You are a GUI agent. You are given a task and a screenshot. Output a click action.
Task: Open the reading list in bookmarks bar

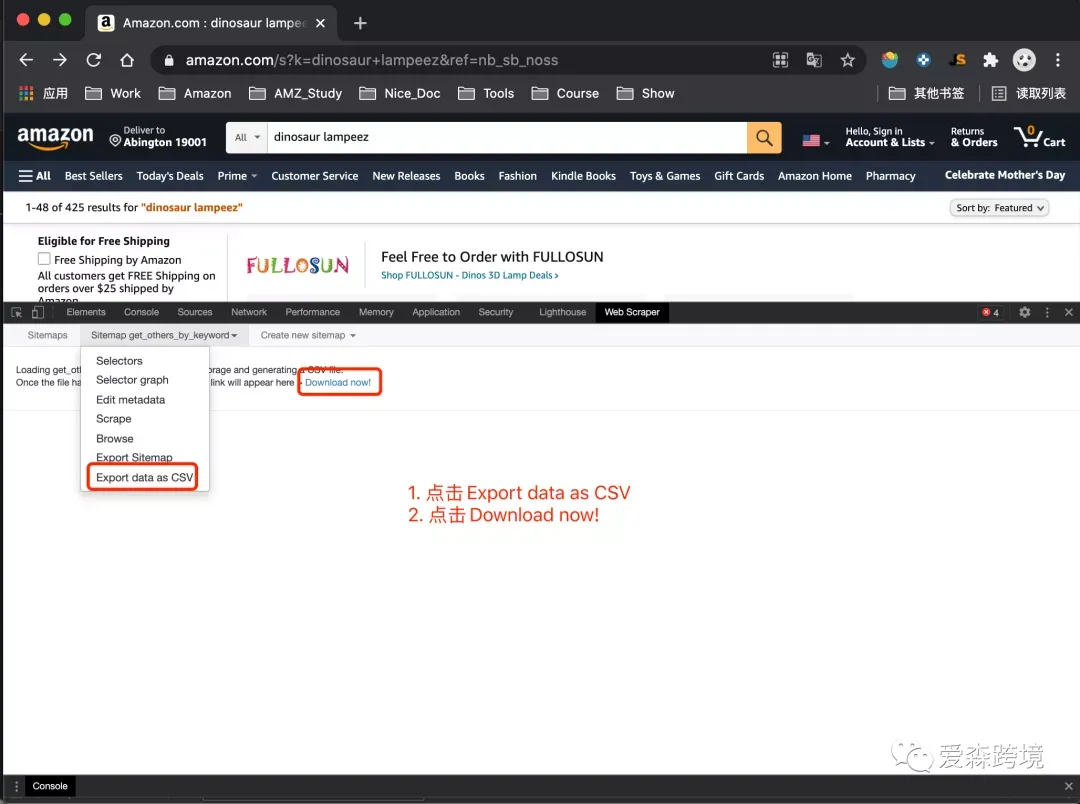tap(1028, 93)
